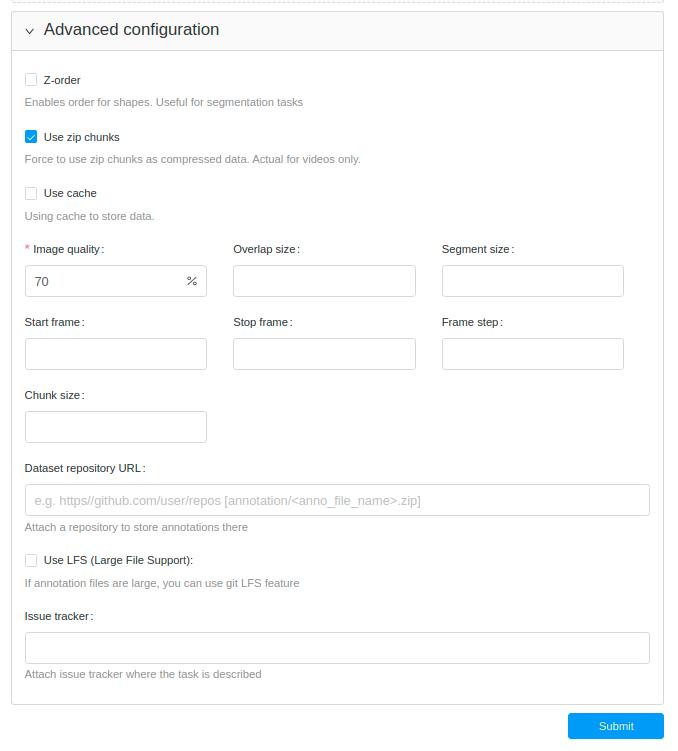The height and width of the screenshot is (751, 678).
Task: Click the Advanced configuration panel title
Action: pos(131,30)
